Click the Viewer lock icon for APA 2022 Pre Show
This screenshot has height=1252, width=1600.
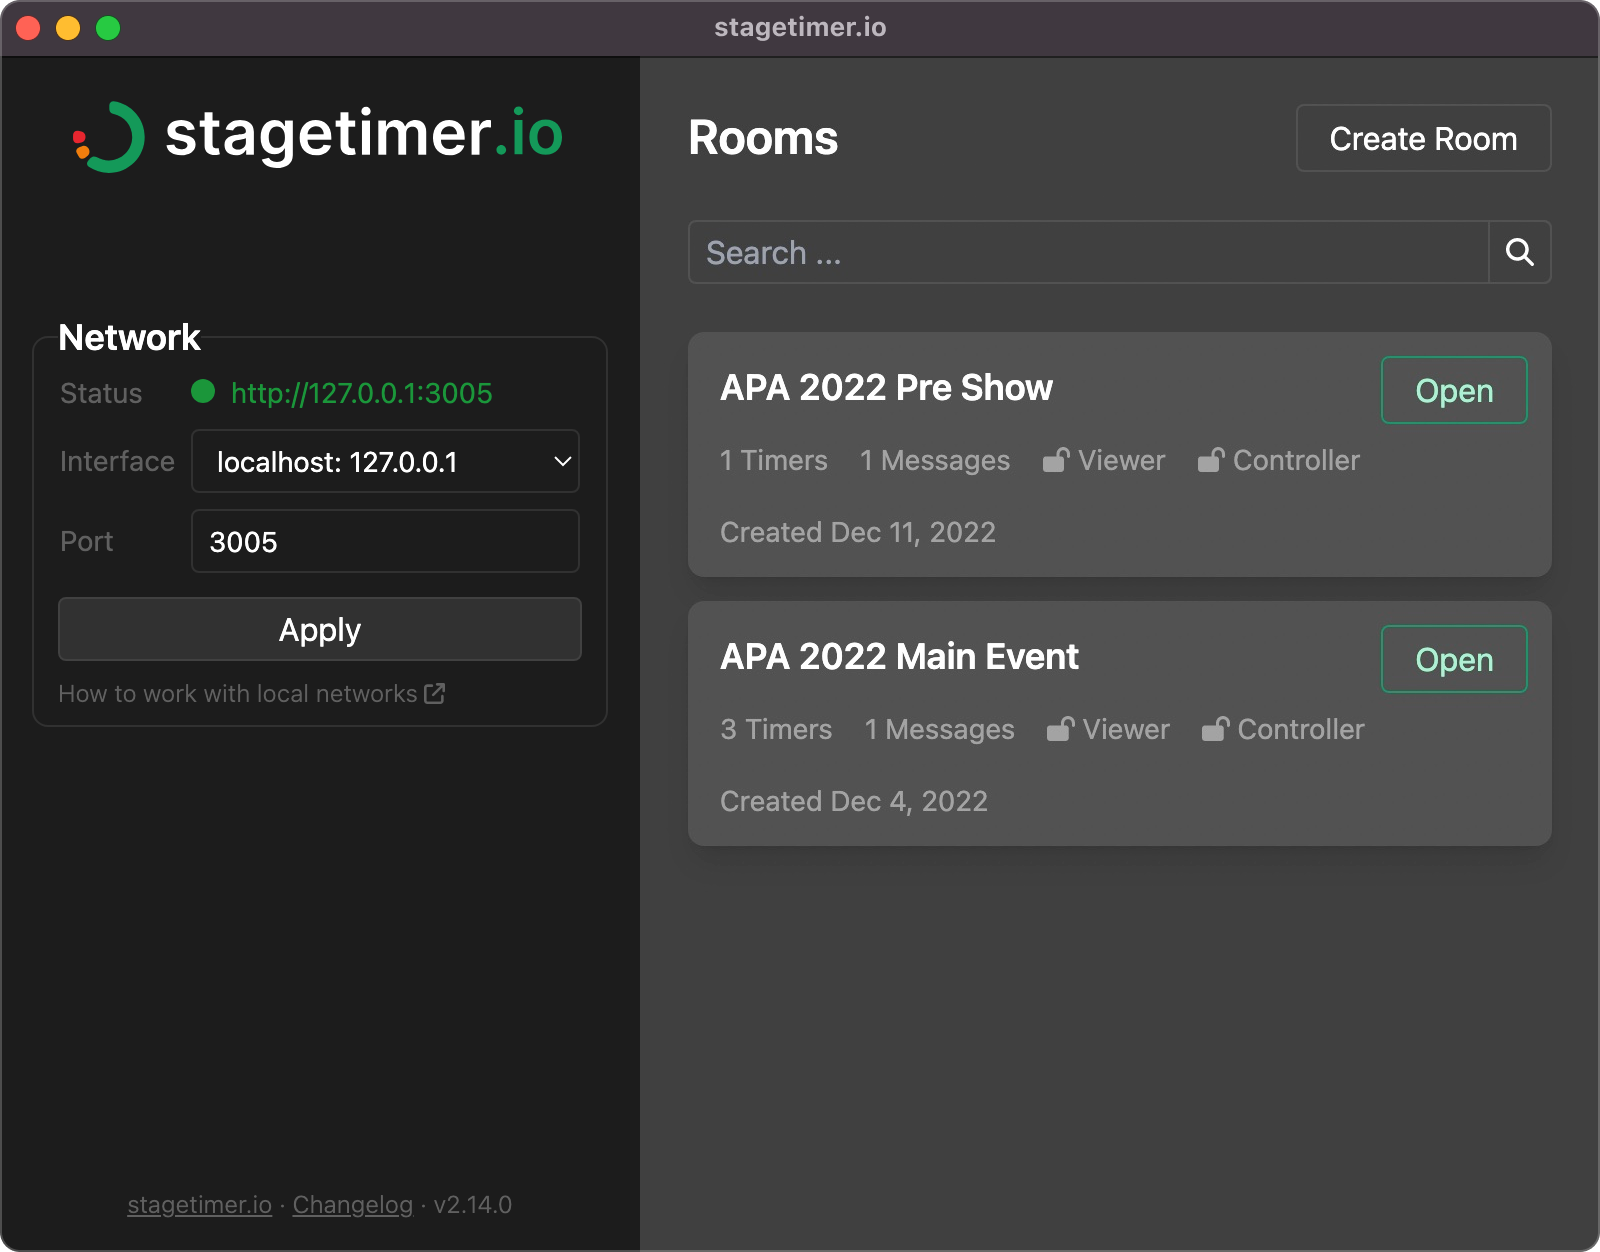(x=1057, y=459)
